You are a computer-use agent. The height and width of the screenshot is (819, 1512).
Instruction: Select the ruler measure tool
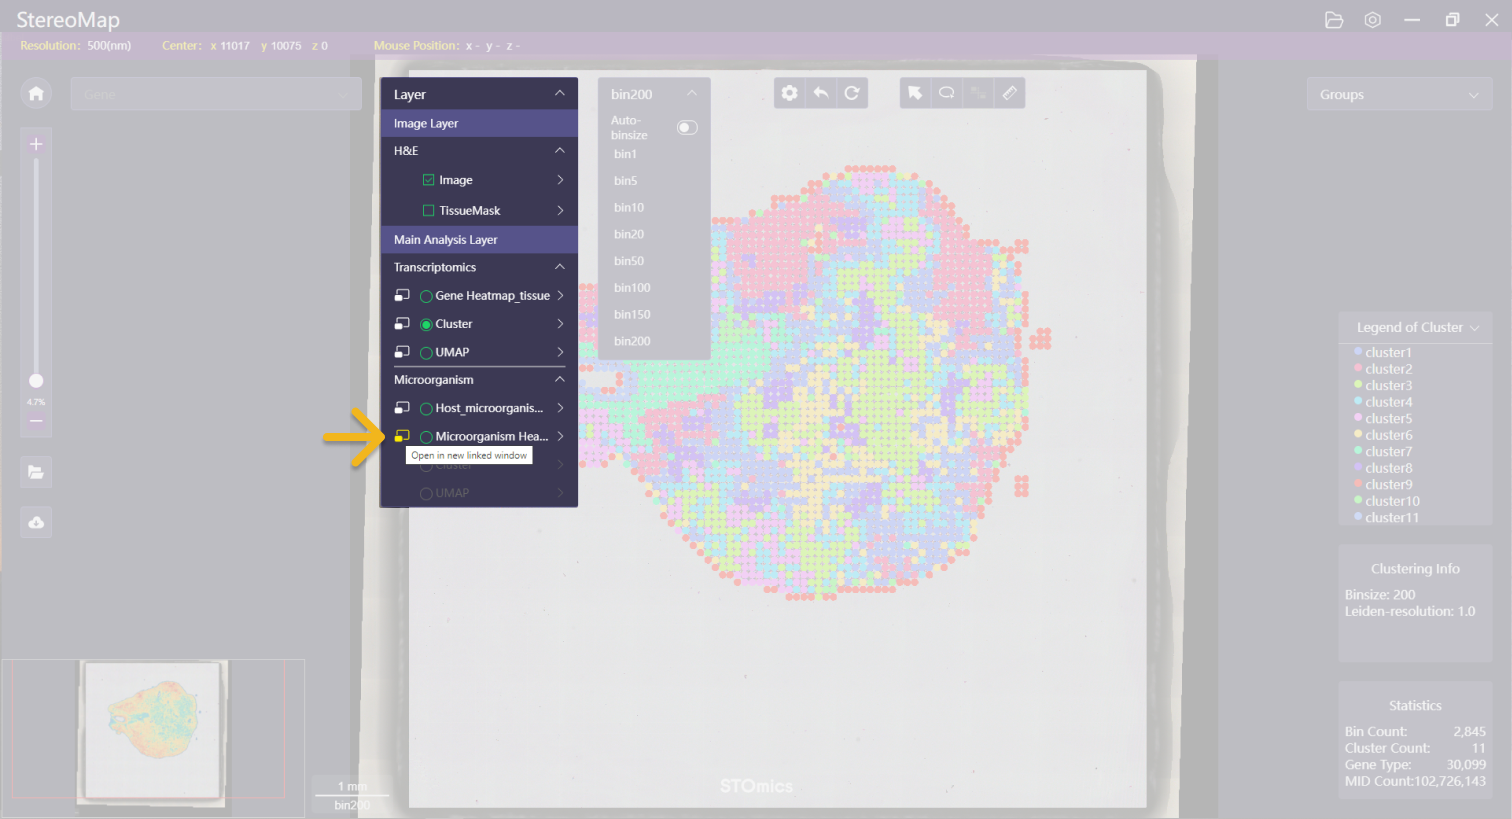point(1009,93)
